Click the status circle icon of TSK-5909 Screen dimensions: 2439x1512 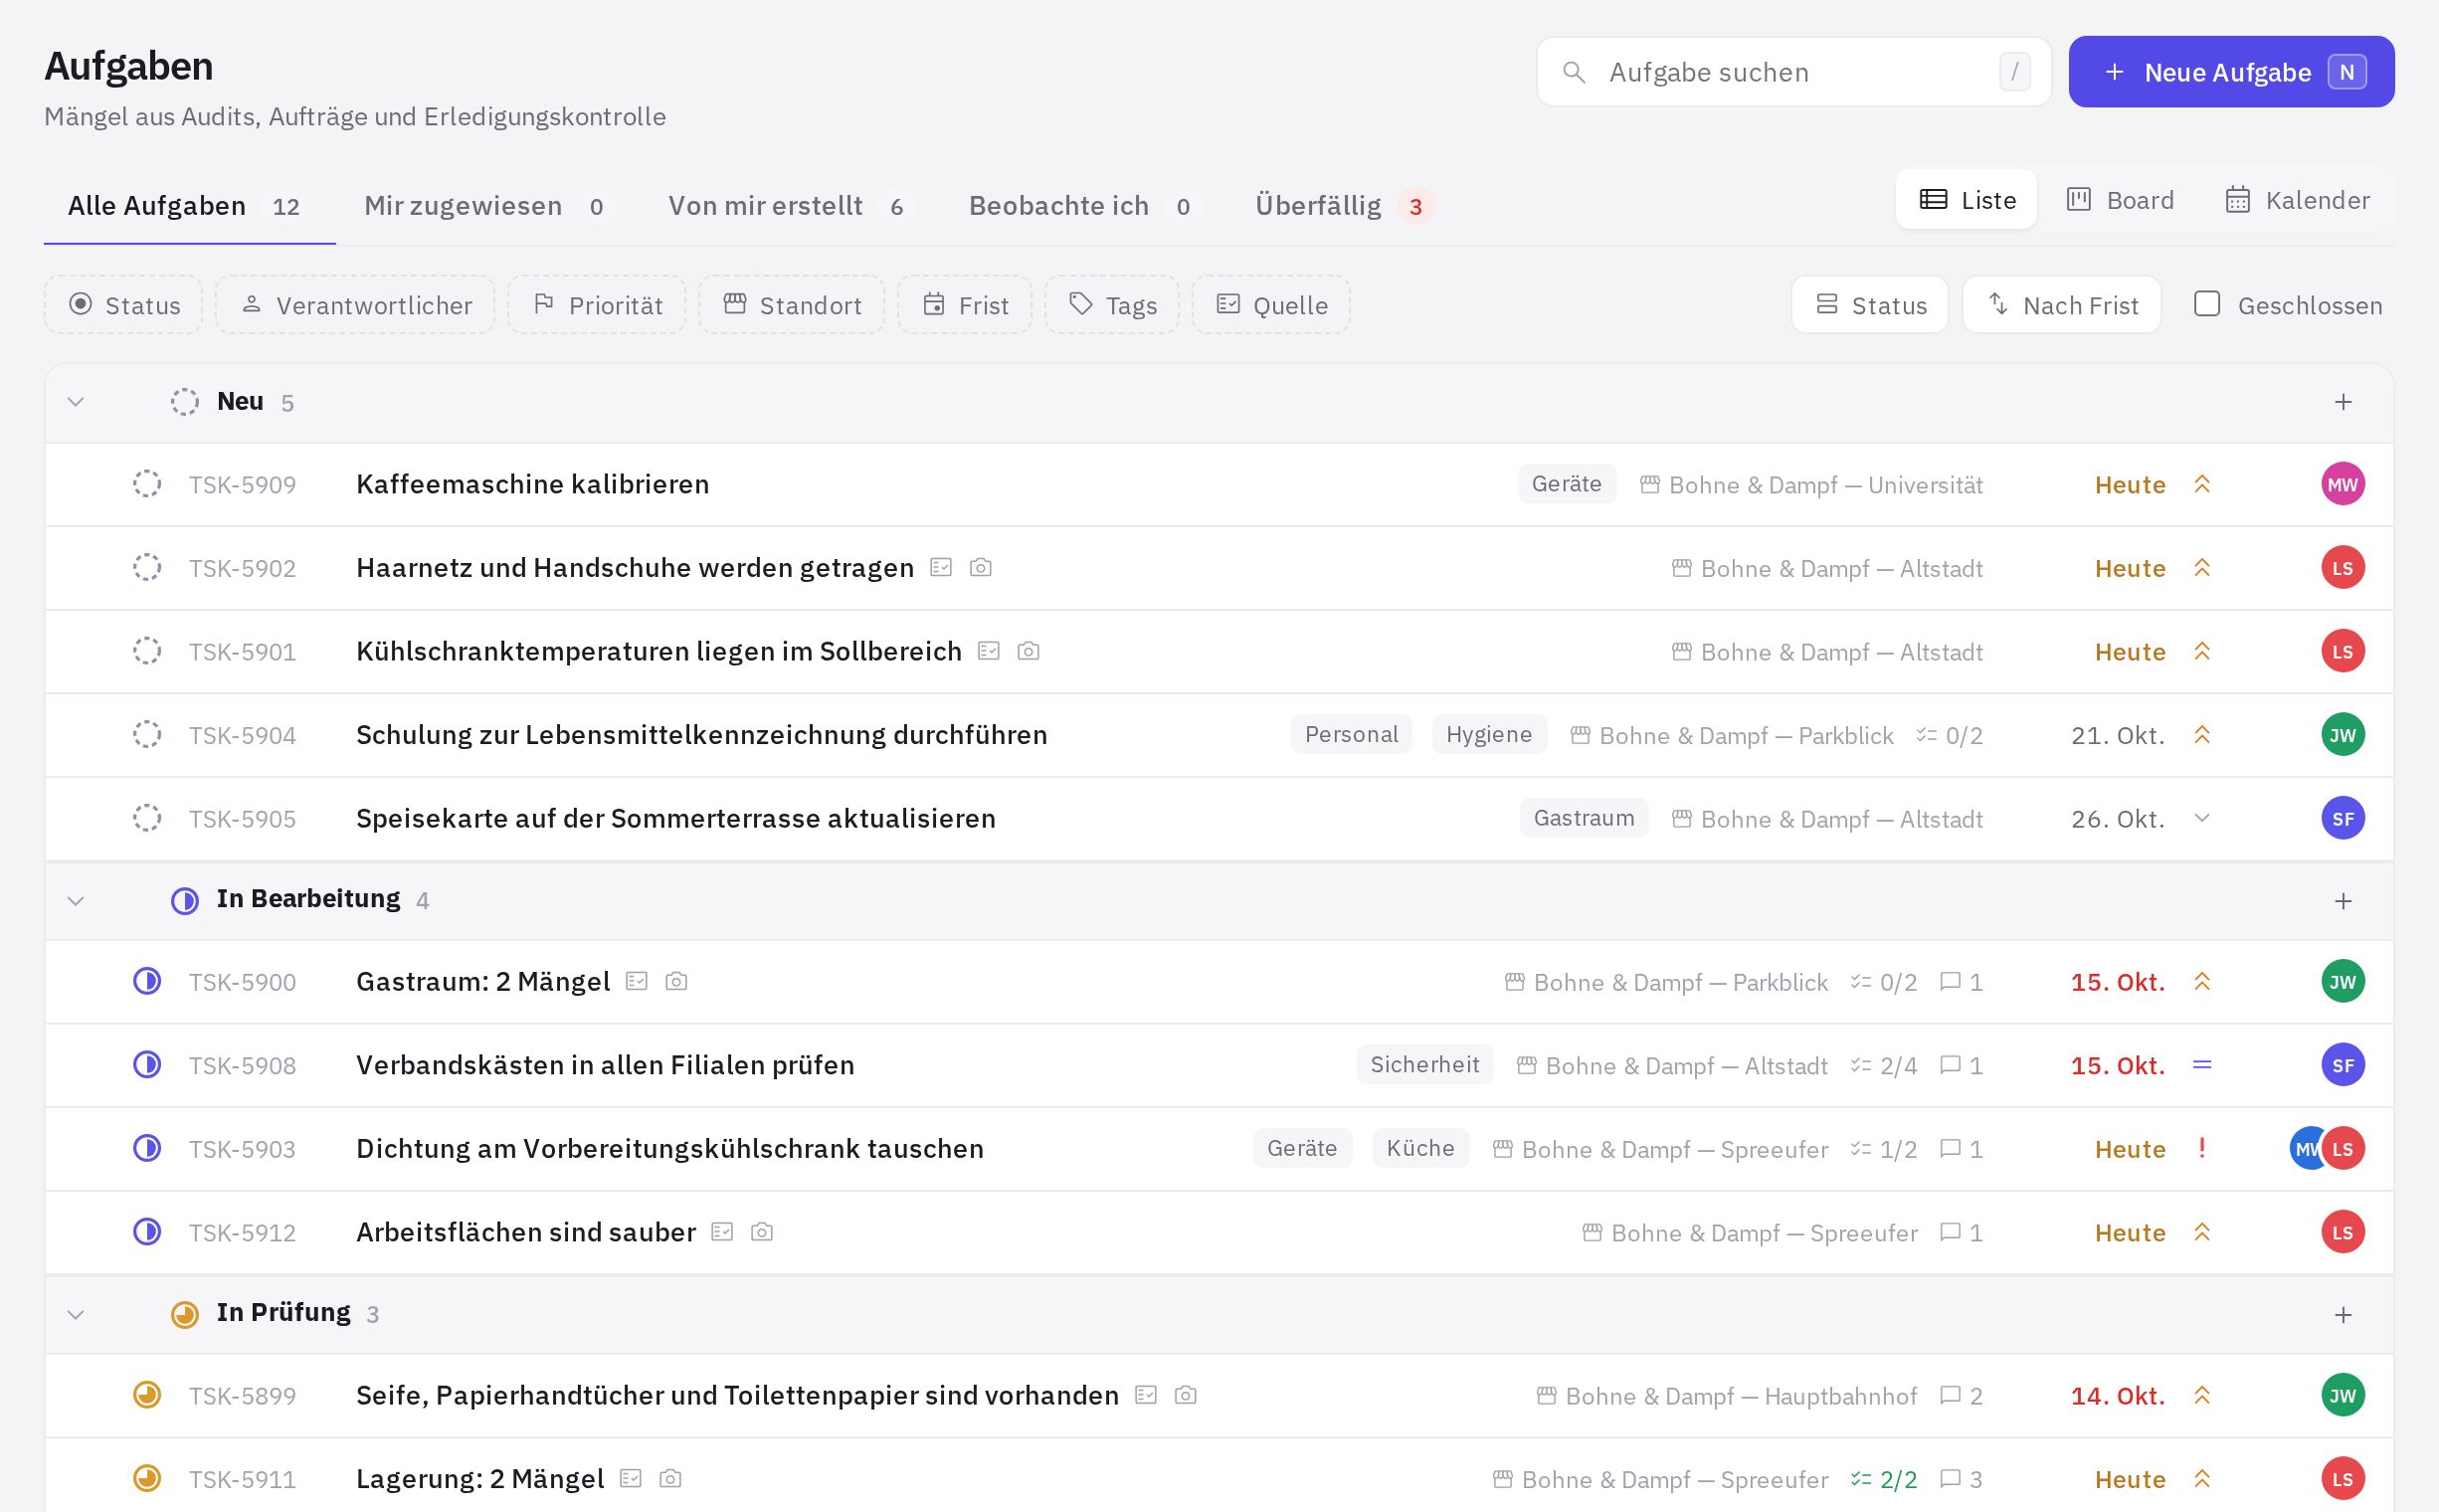click(x=147, y=484)
